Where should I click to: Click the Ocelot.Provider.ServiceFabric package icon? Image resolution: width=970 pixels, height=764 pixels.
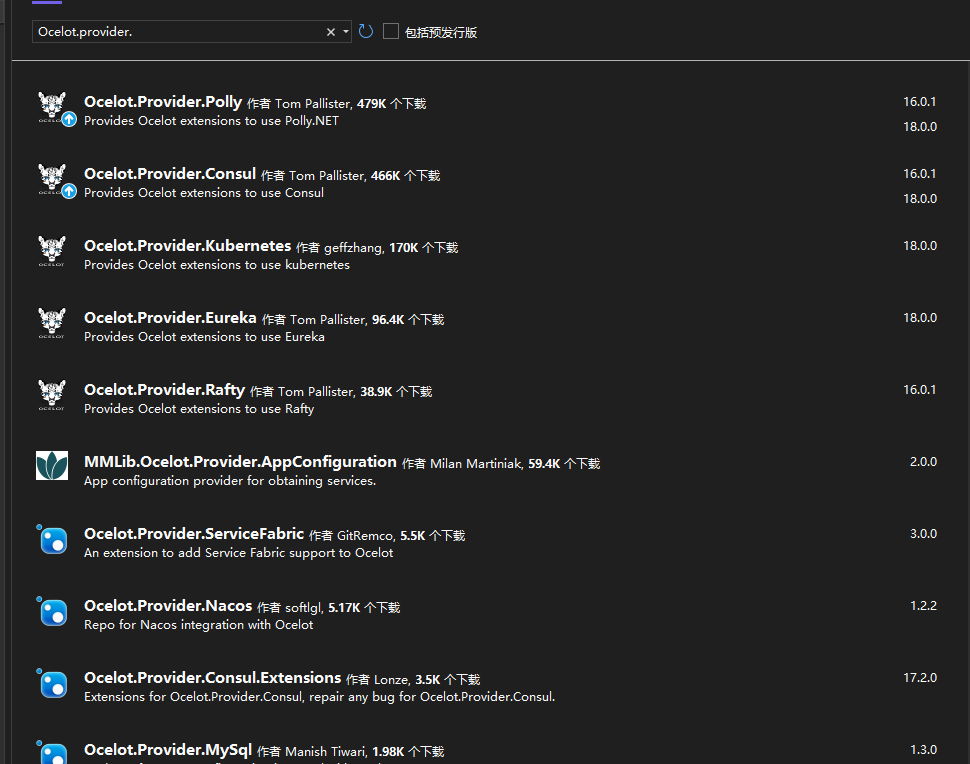click(x=53, y=539)
